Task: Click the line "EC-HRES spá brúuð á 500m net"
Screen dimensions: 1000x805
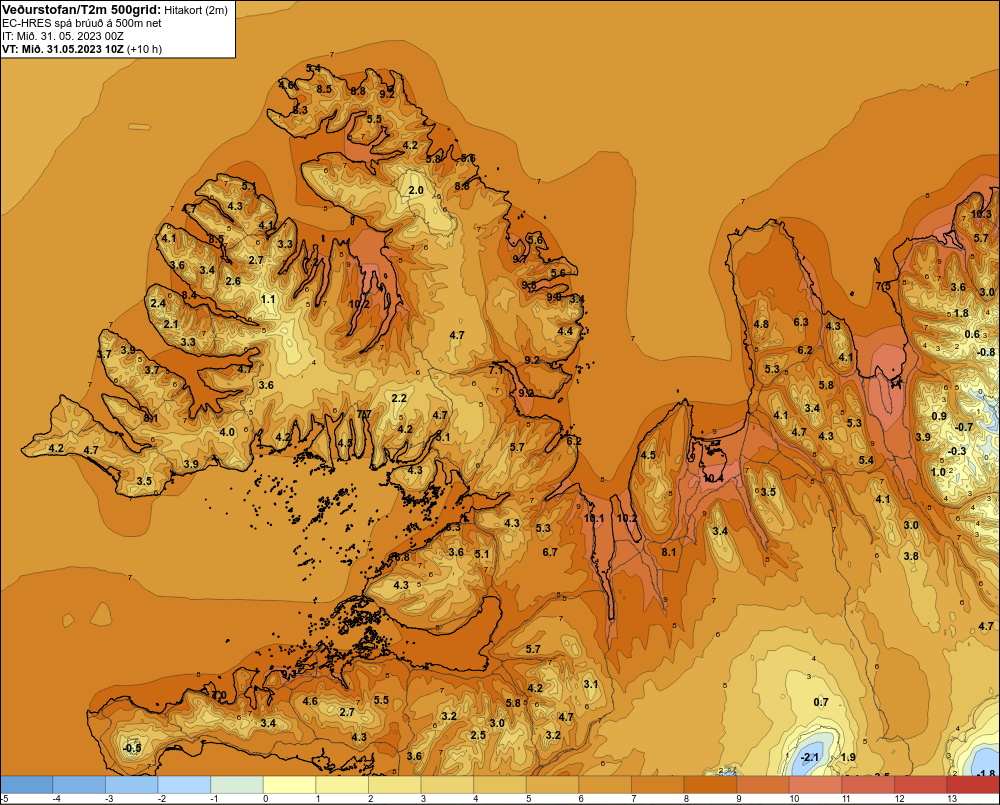Action: tap(82, 23)
